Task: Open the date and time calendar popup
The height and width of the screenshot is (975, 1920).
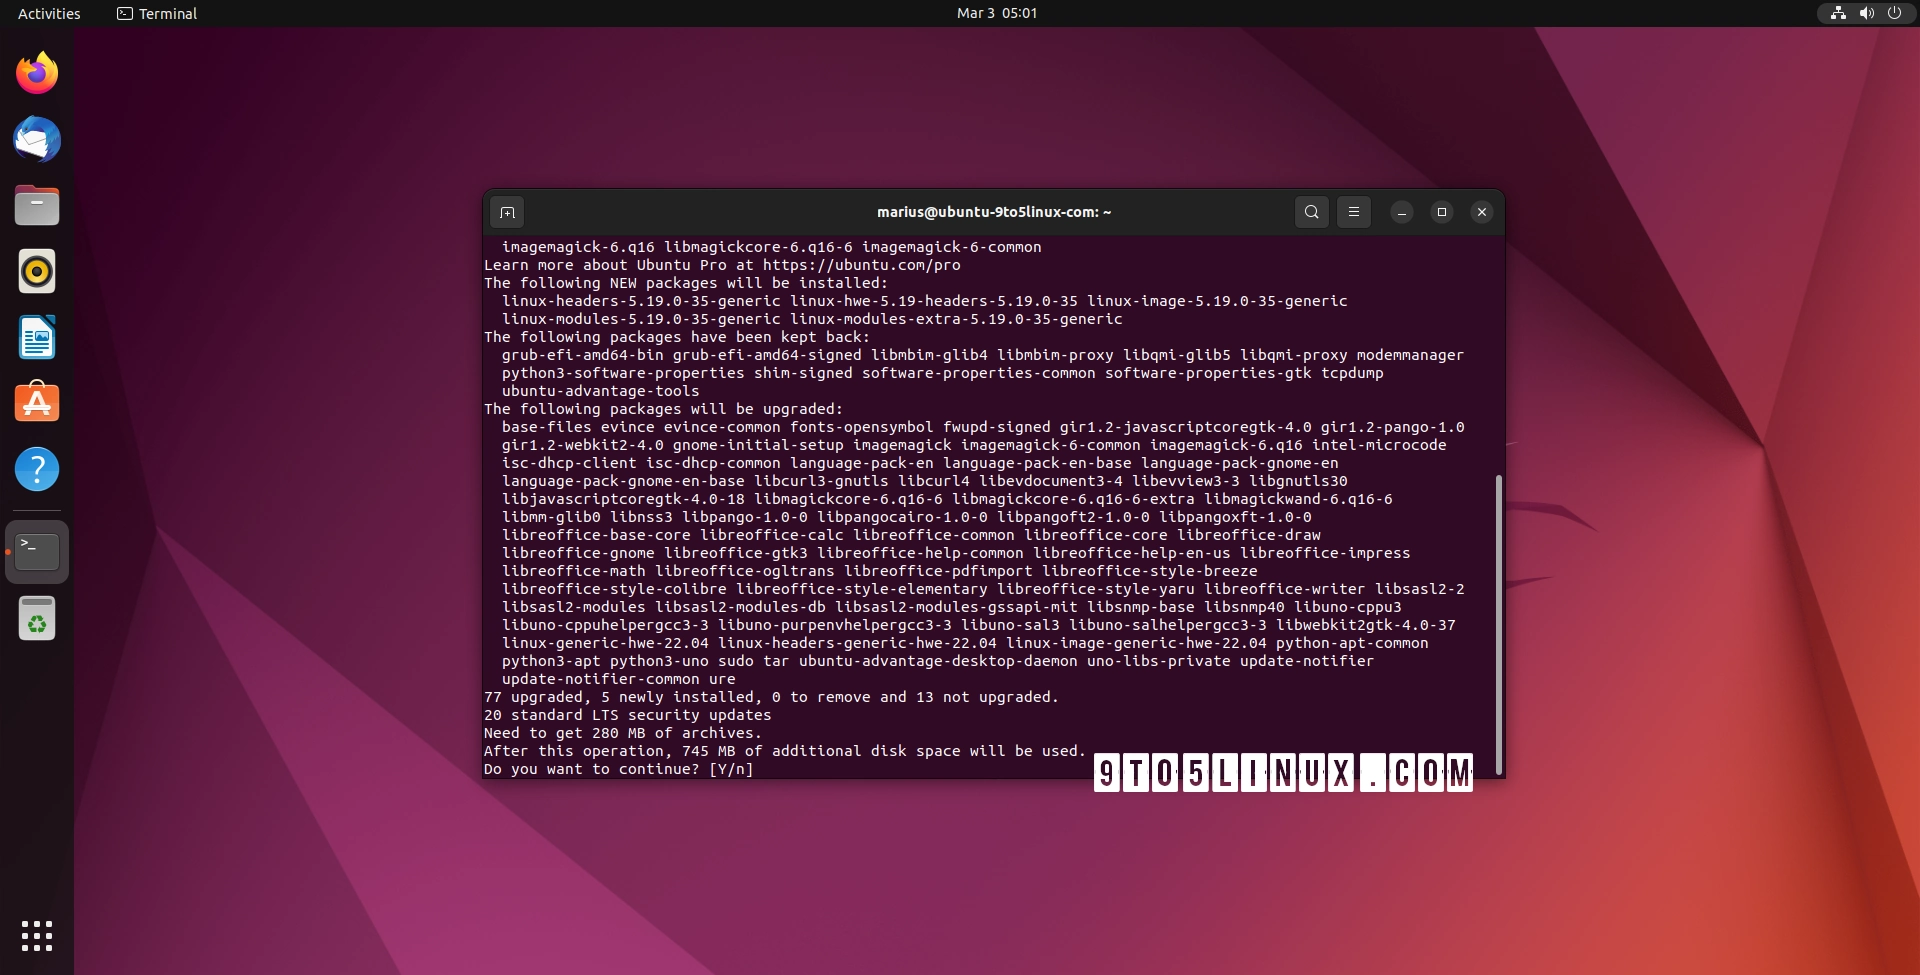Action: click(x=995, y=13)
